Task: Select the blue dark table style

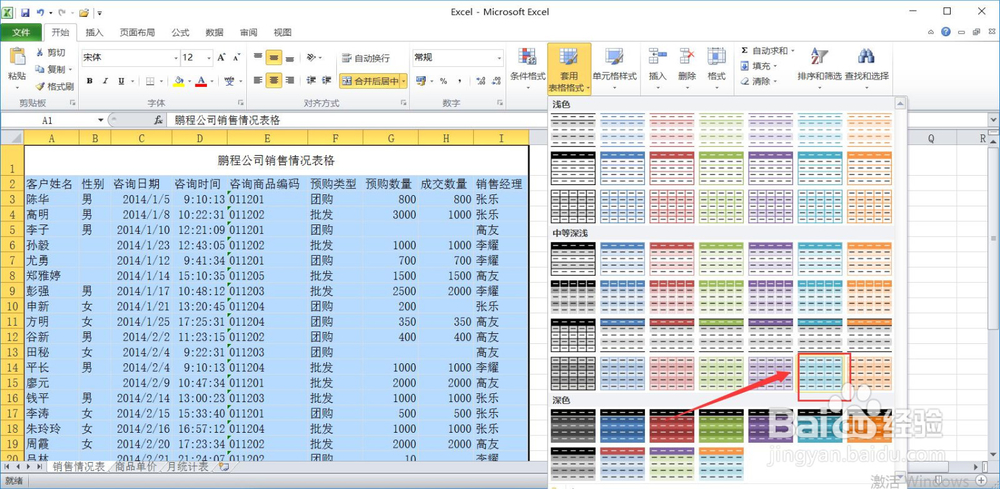Action: pos(622,426)
